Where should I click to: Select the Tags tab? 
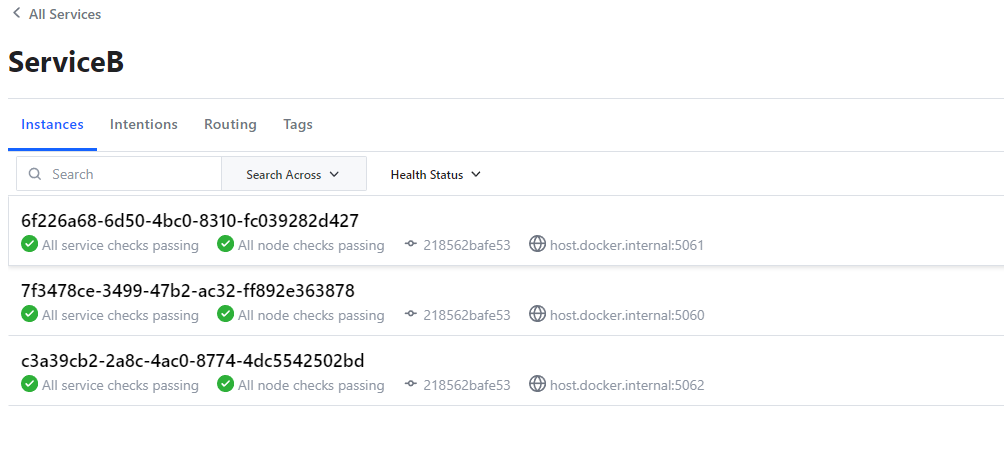point(298,125)
